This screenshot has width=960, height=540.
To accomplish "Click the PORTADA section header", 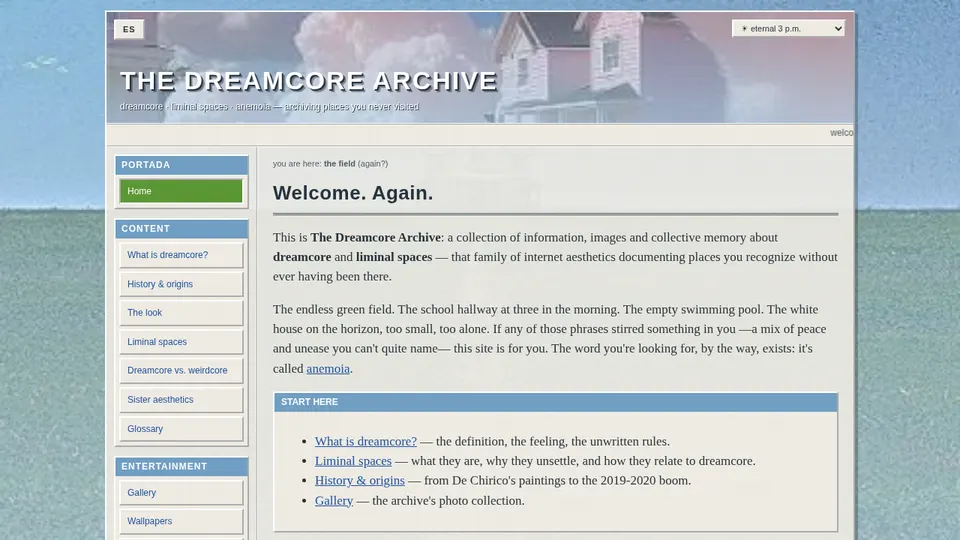I will (181, 165).
